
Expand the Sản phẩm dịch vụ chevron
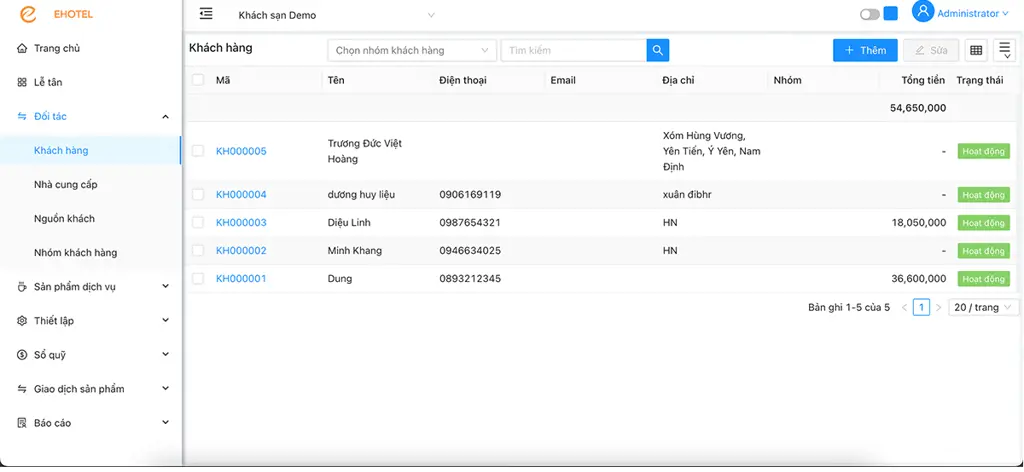click(x=165, y=287)
